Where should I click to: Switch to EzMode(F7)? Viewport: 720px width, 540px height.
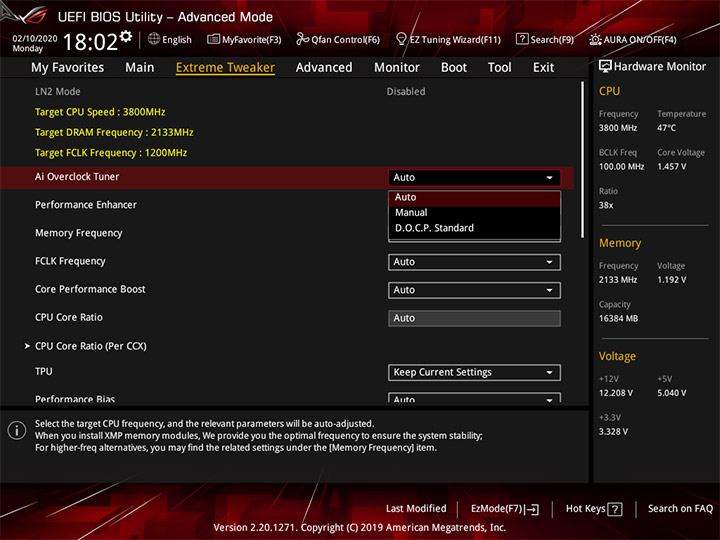pos(505,509)
